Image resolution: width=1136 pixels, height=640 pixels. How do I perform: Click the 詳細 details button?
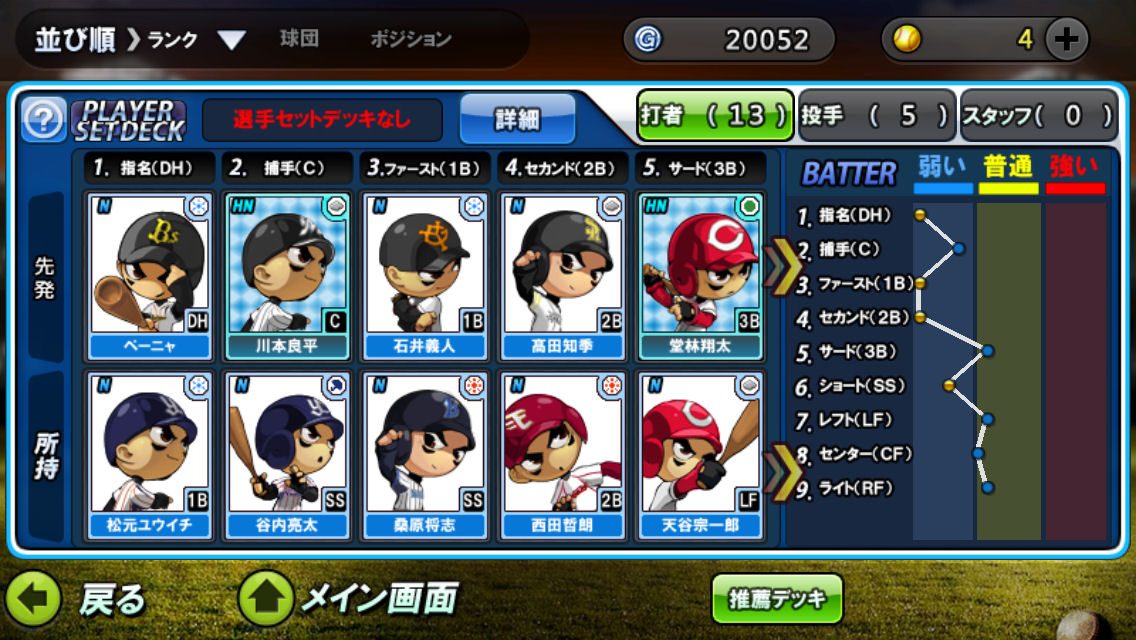tap(517, 119)
